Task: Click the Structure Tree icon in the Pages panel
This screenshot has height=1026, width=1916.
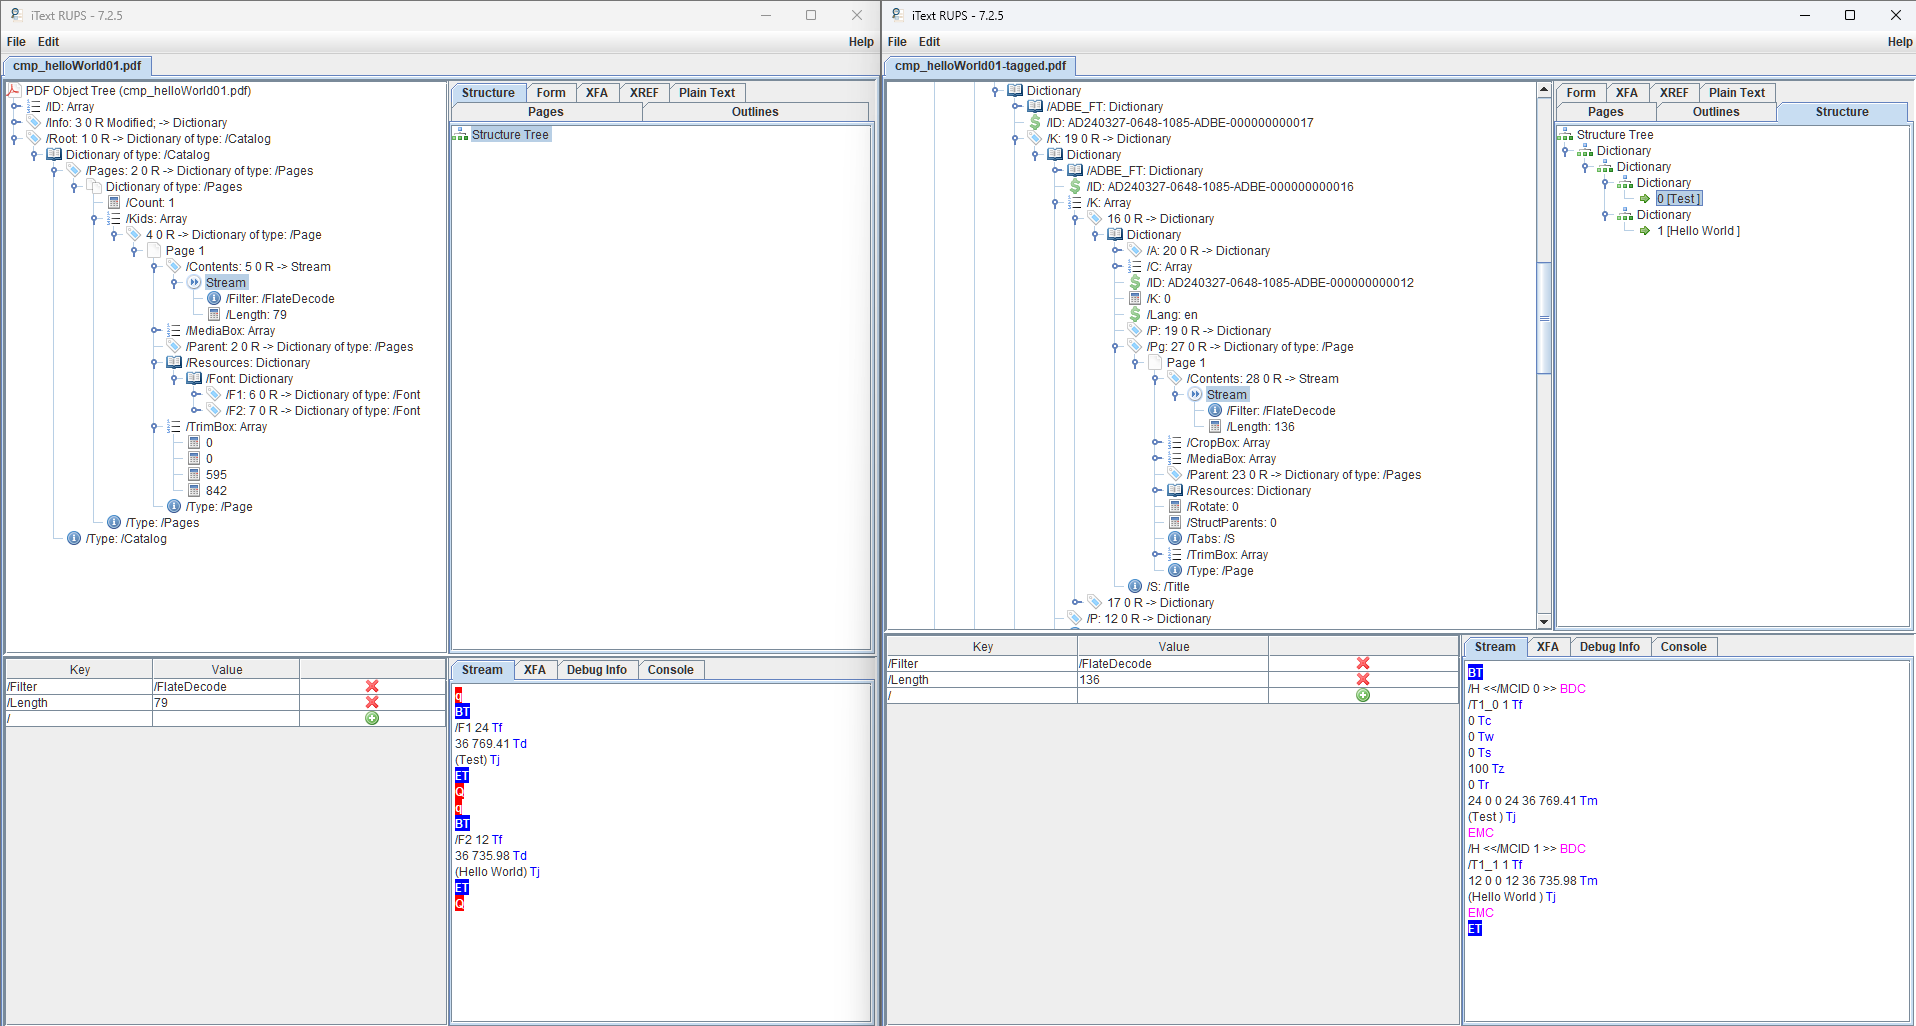Action: point(462,134)
